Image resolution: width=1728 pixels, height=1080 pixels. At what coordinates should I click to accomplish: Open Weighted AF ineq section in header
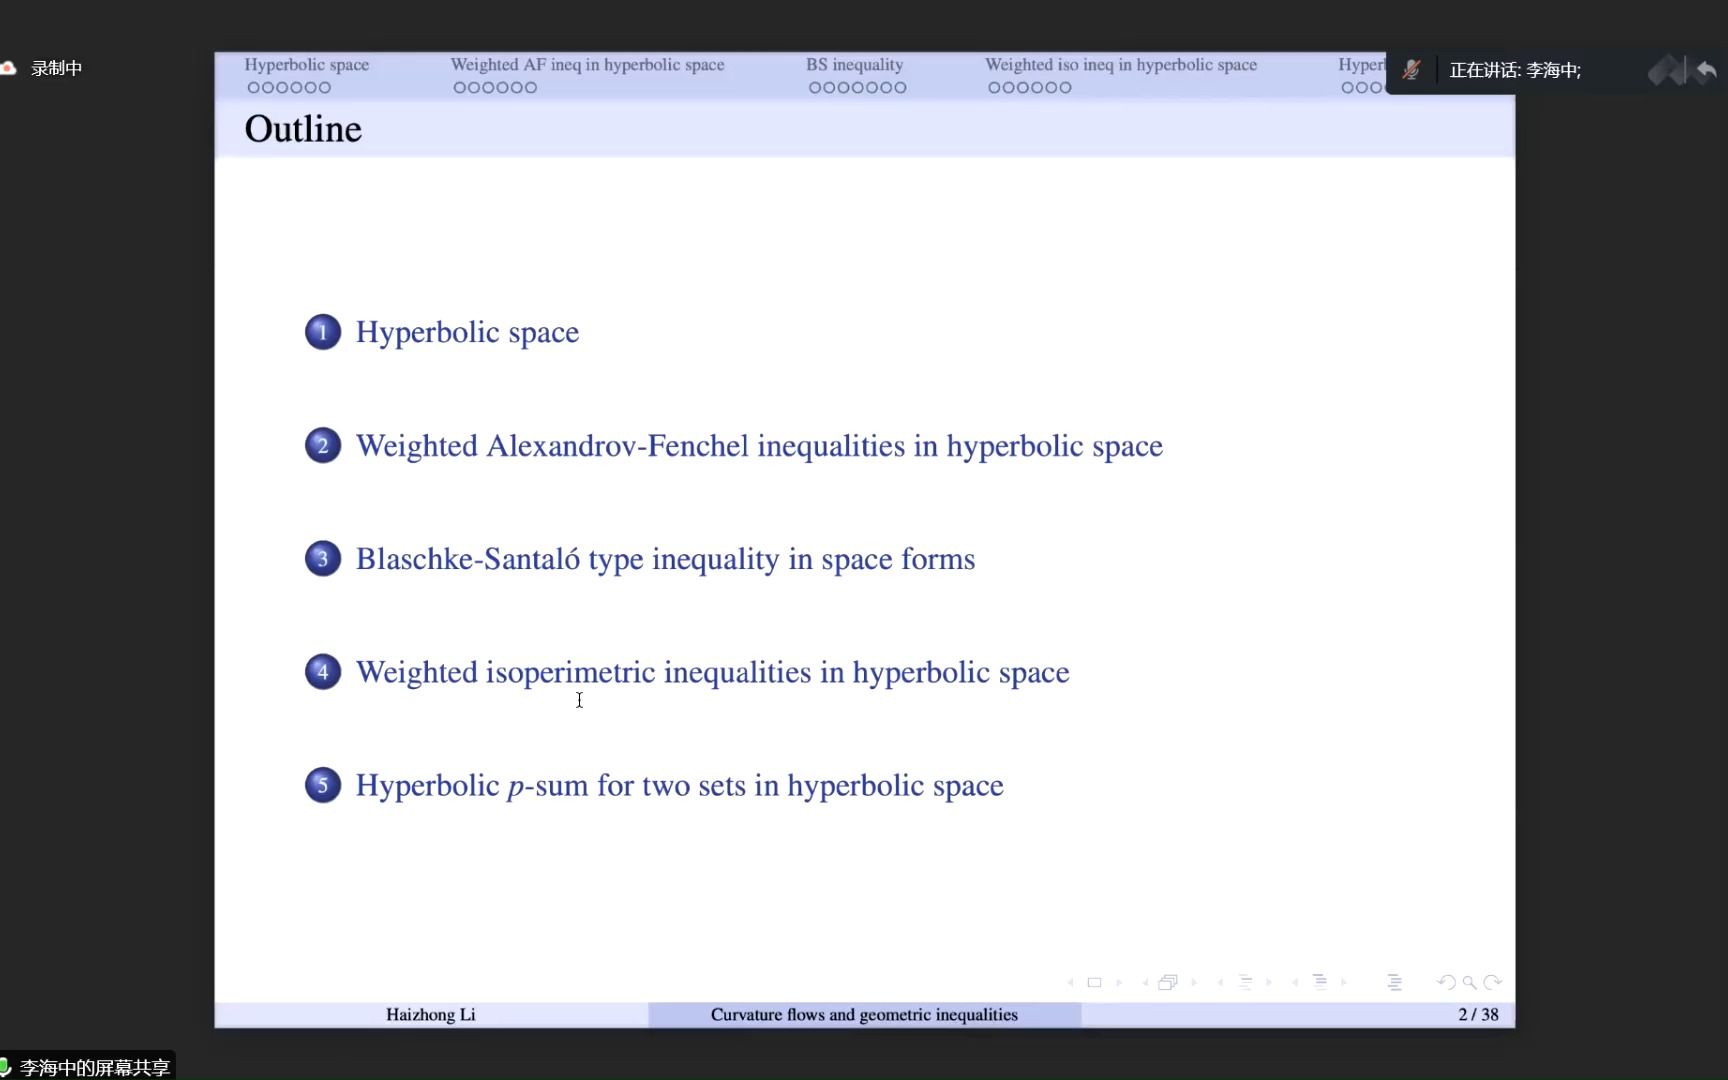[587, 65]
